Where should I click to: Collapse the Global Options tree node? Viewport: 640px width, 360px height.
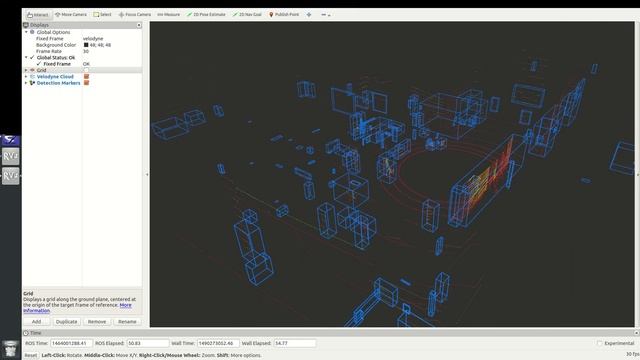coord(26,32)
